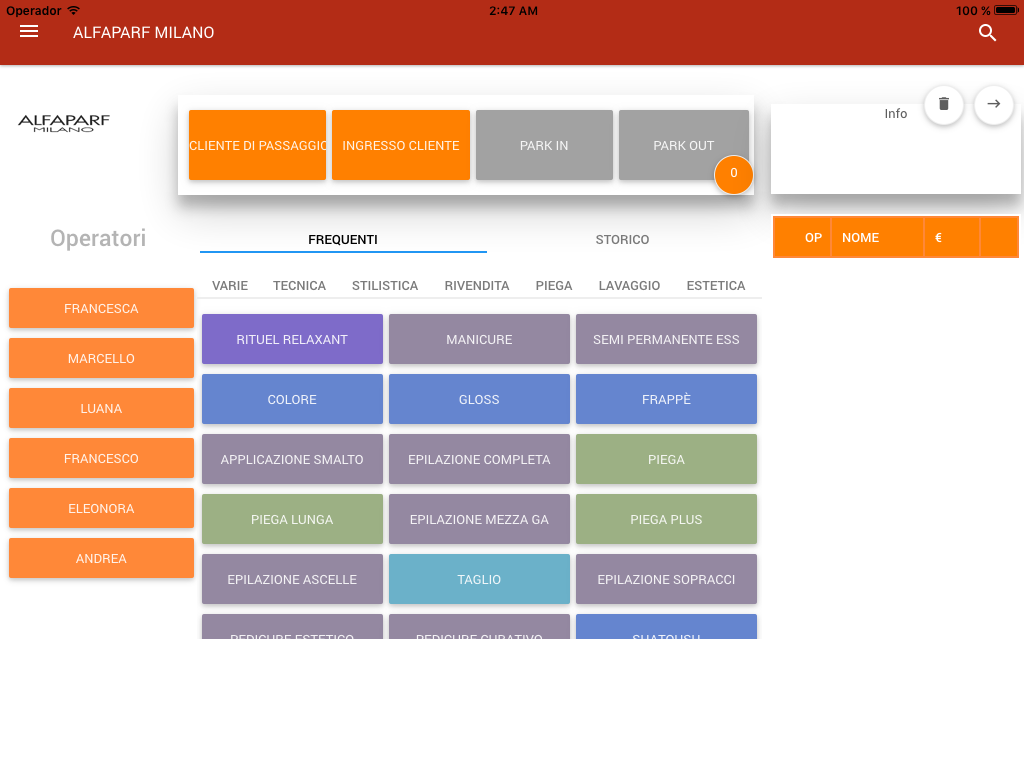1024x768 pixels.
Task: Add MANICURE service
Action: 479,340
